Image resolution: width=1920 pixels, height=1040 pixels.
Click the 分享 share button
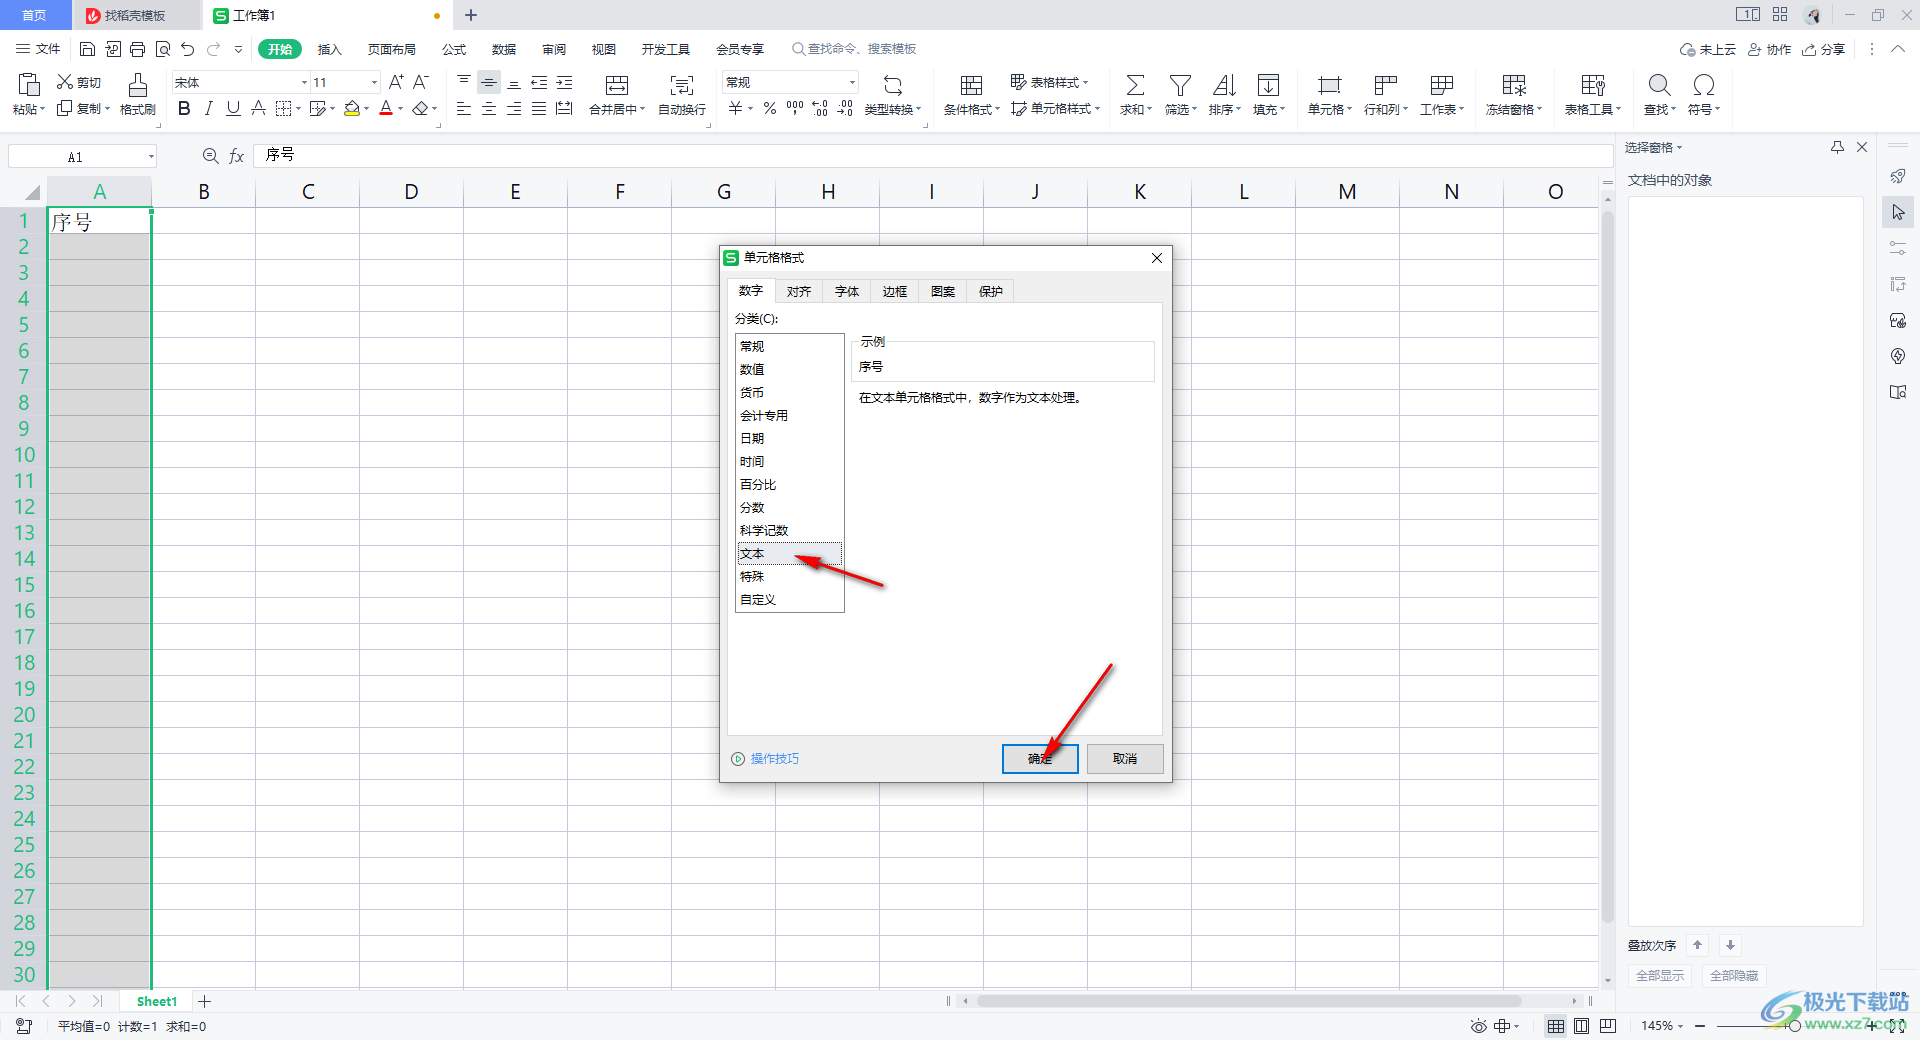[x=1823, y=49]
